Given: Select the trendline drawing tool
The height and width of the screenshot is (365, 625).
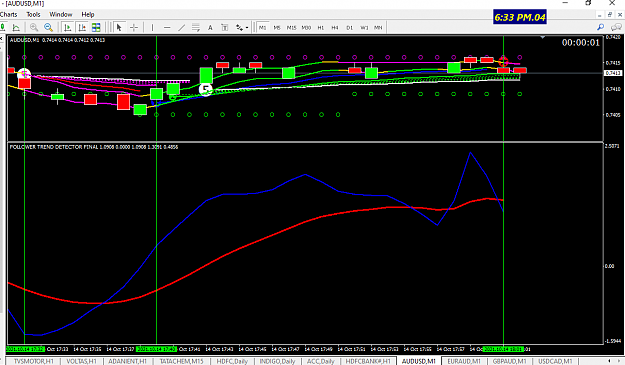Looking at the screenshot, I should (x=181, y=27).
